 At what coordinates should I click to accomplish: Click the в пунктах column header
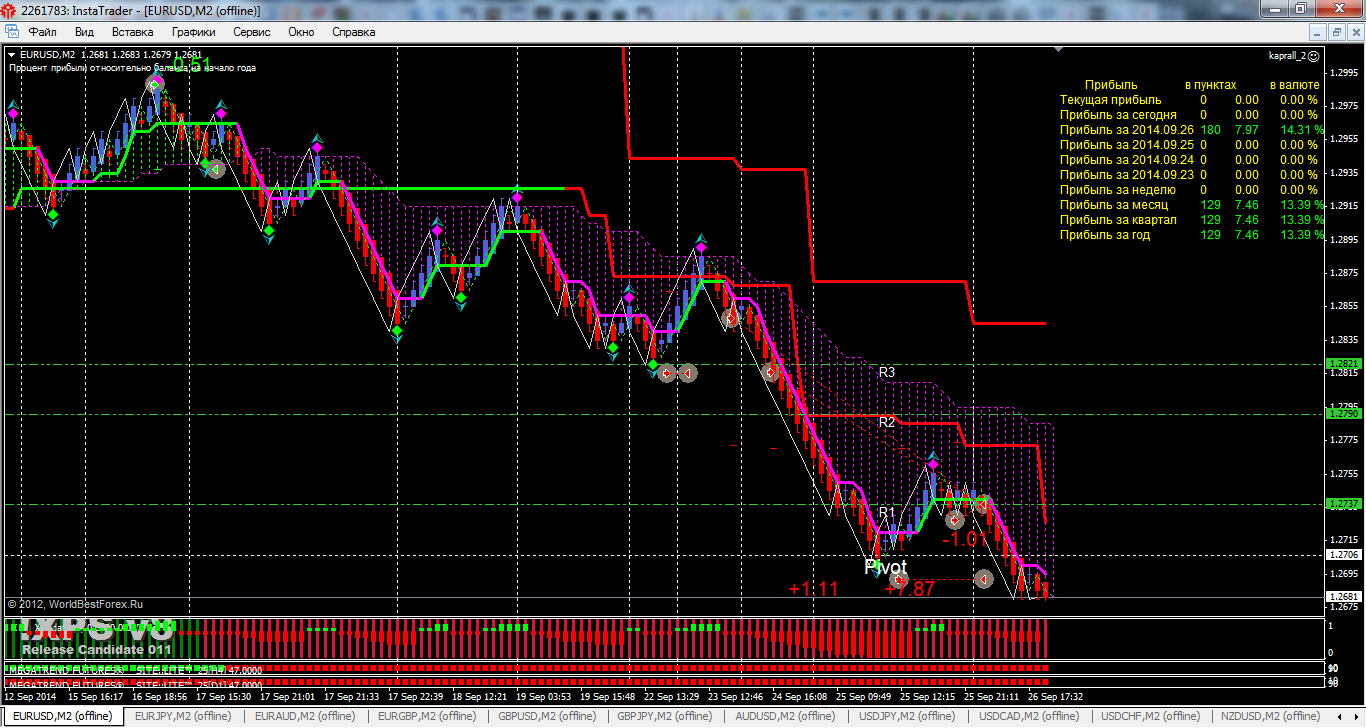click(x=1211, y=85)
